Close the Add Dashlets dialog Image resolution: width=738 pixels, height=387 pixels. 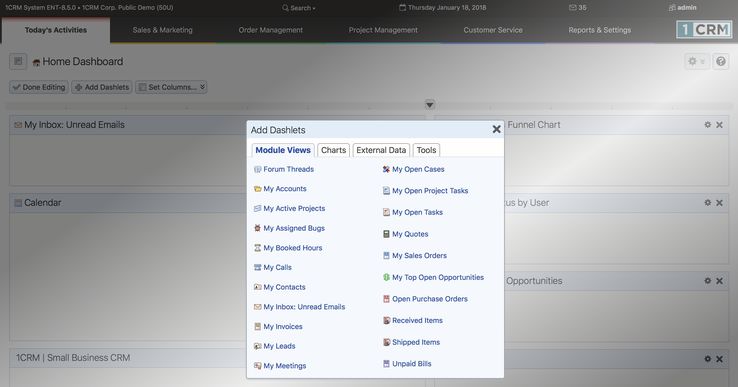[496, 129]
